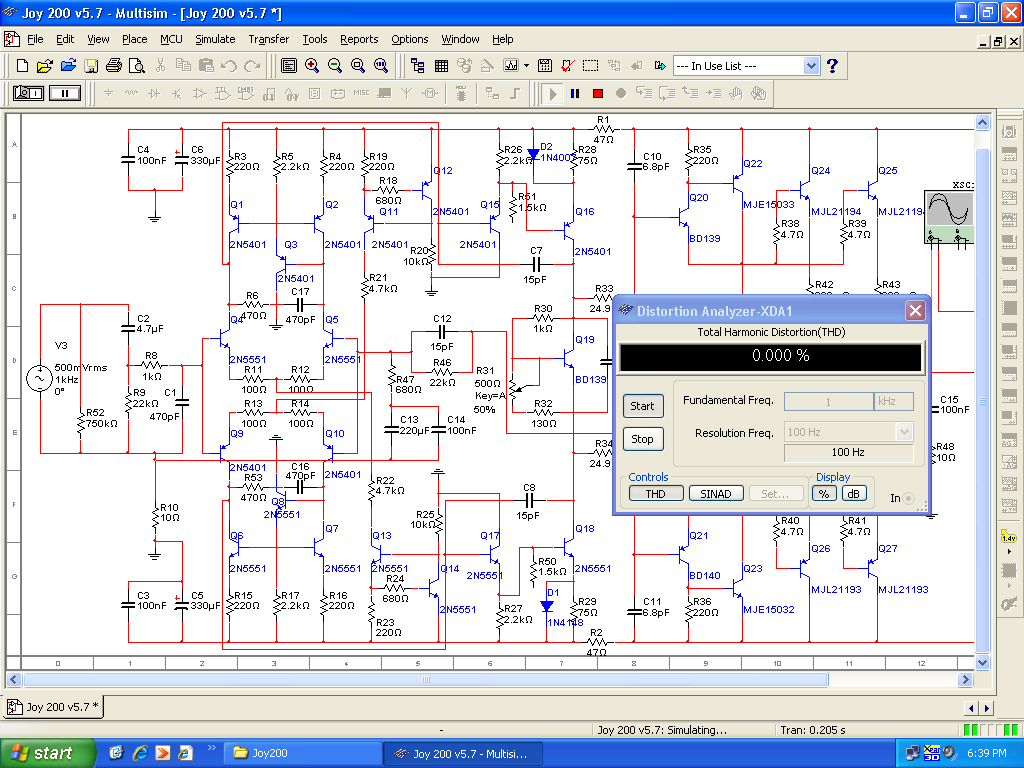Toggle full screen view icon
The image size is (1024, 768).
tap(289, 66)
